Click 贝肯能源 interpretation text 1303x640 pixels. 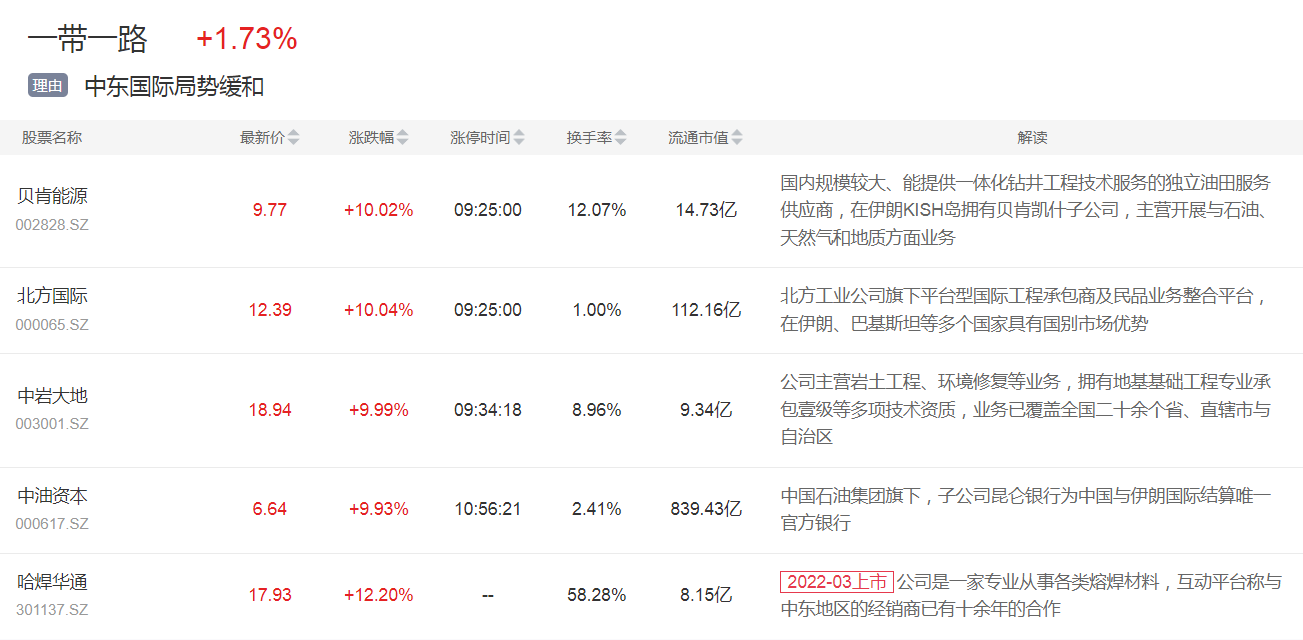(1026, 210)
